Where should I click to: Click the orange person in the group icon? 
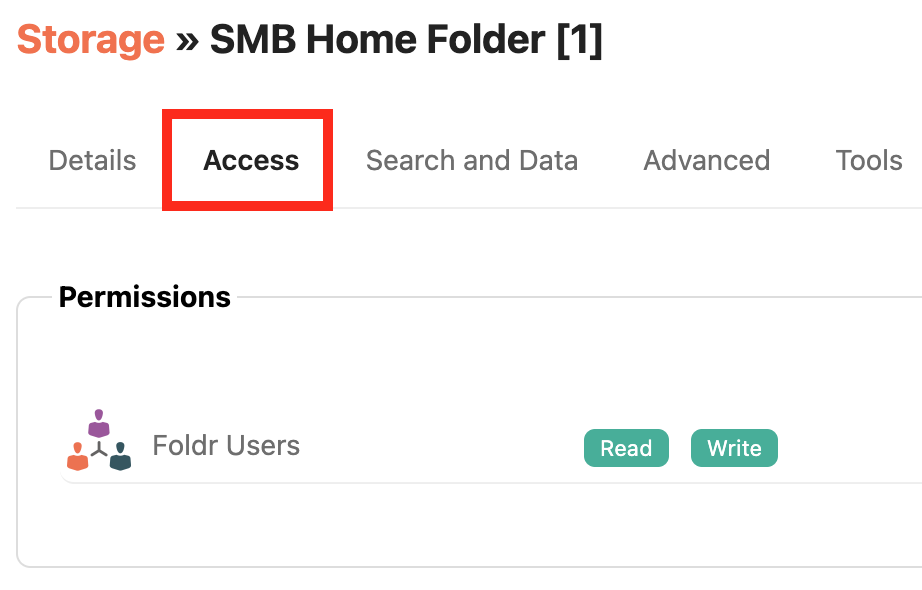[77, 456]
